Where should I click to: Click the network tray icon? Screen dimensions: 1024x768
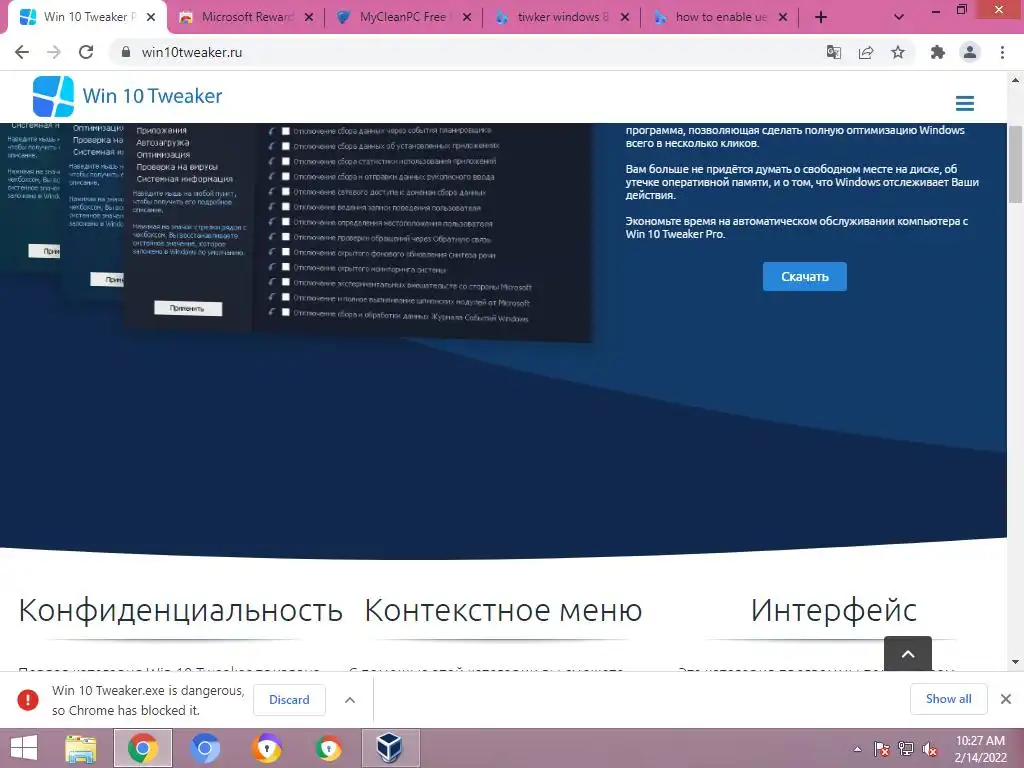(905, 749)
